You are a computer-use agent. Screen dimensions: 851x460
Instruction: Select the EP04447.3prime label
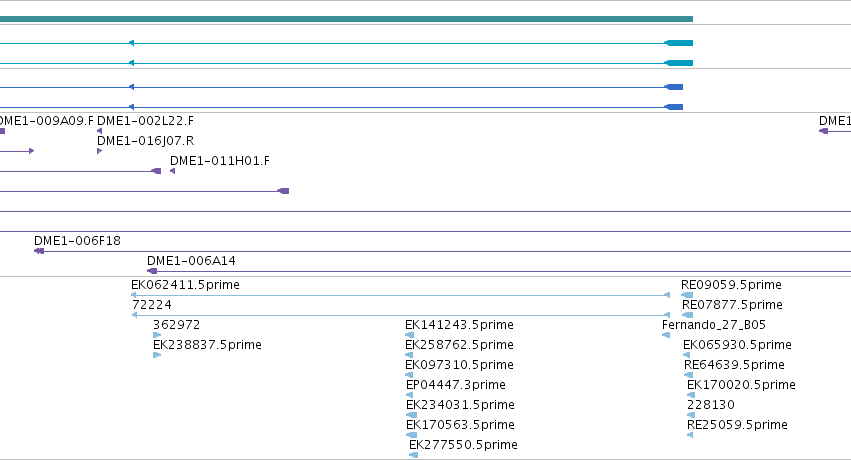(x=456, y=385)
